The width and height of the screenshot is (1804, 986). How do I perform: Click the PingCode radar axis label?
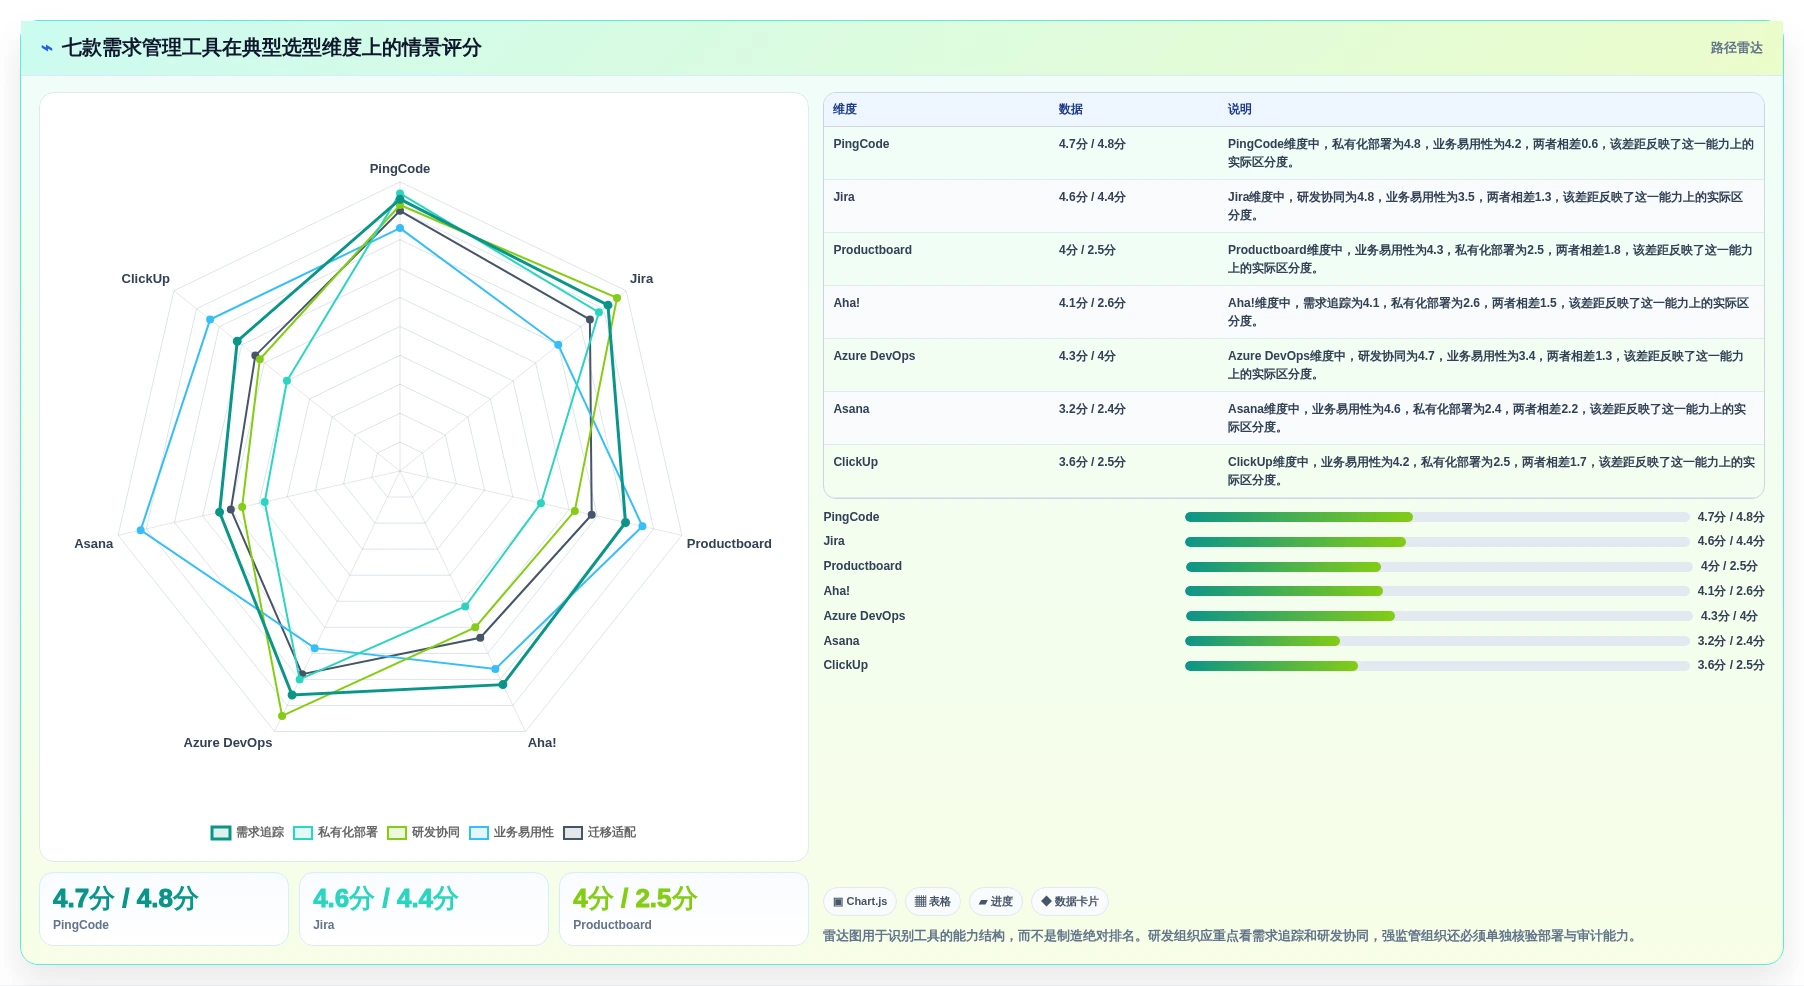point(400,169)
